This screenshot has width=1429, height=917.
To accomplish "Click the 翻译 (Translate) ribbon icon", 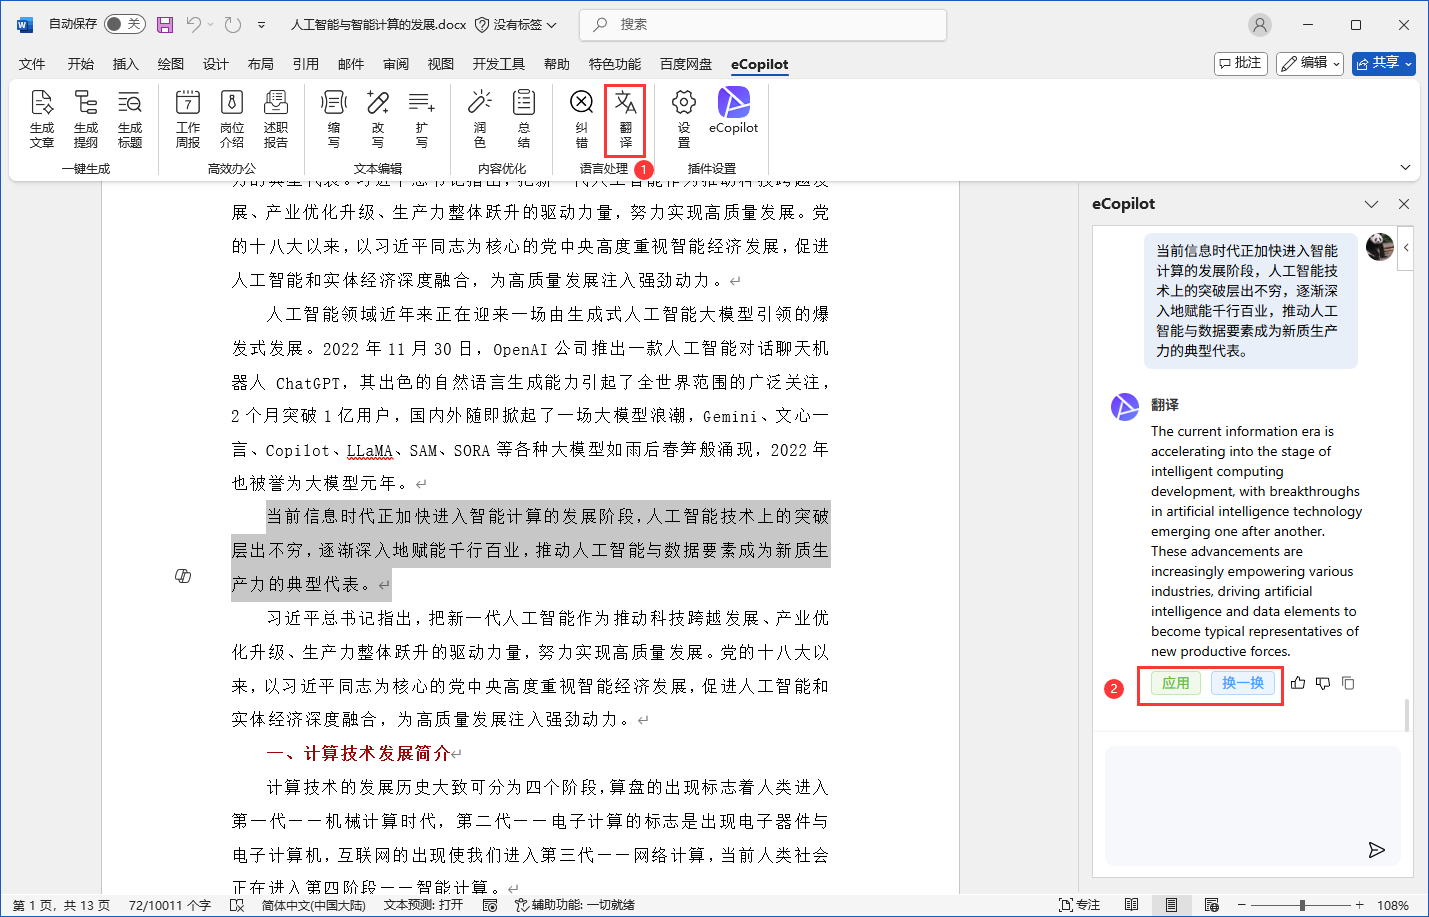I will (625, 118).
